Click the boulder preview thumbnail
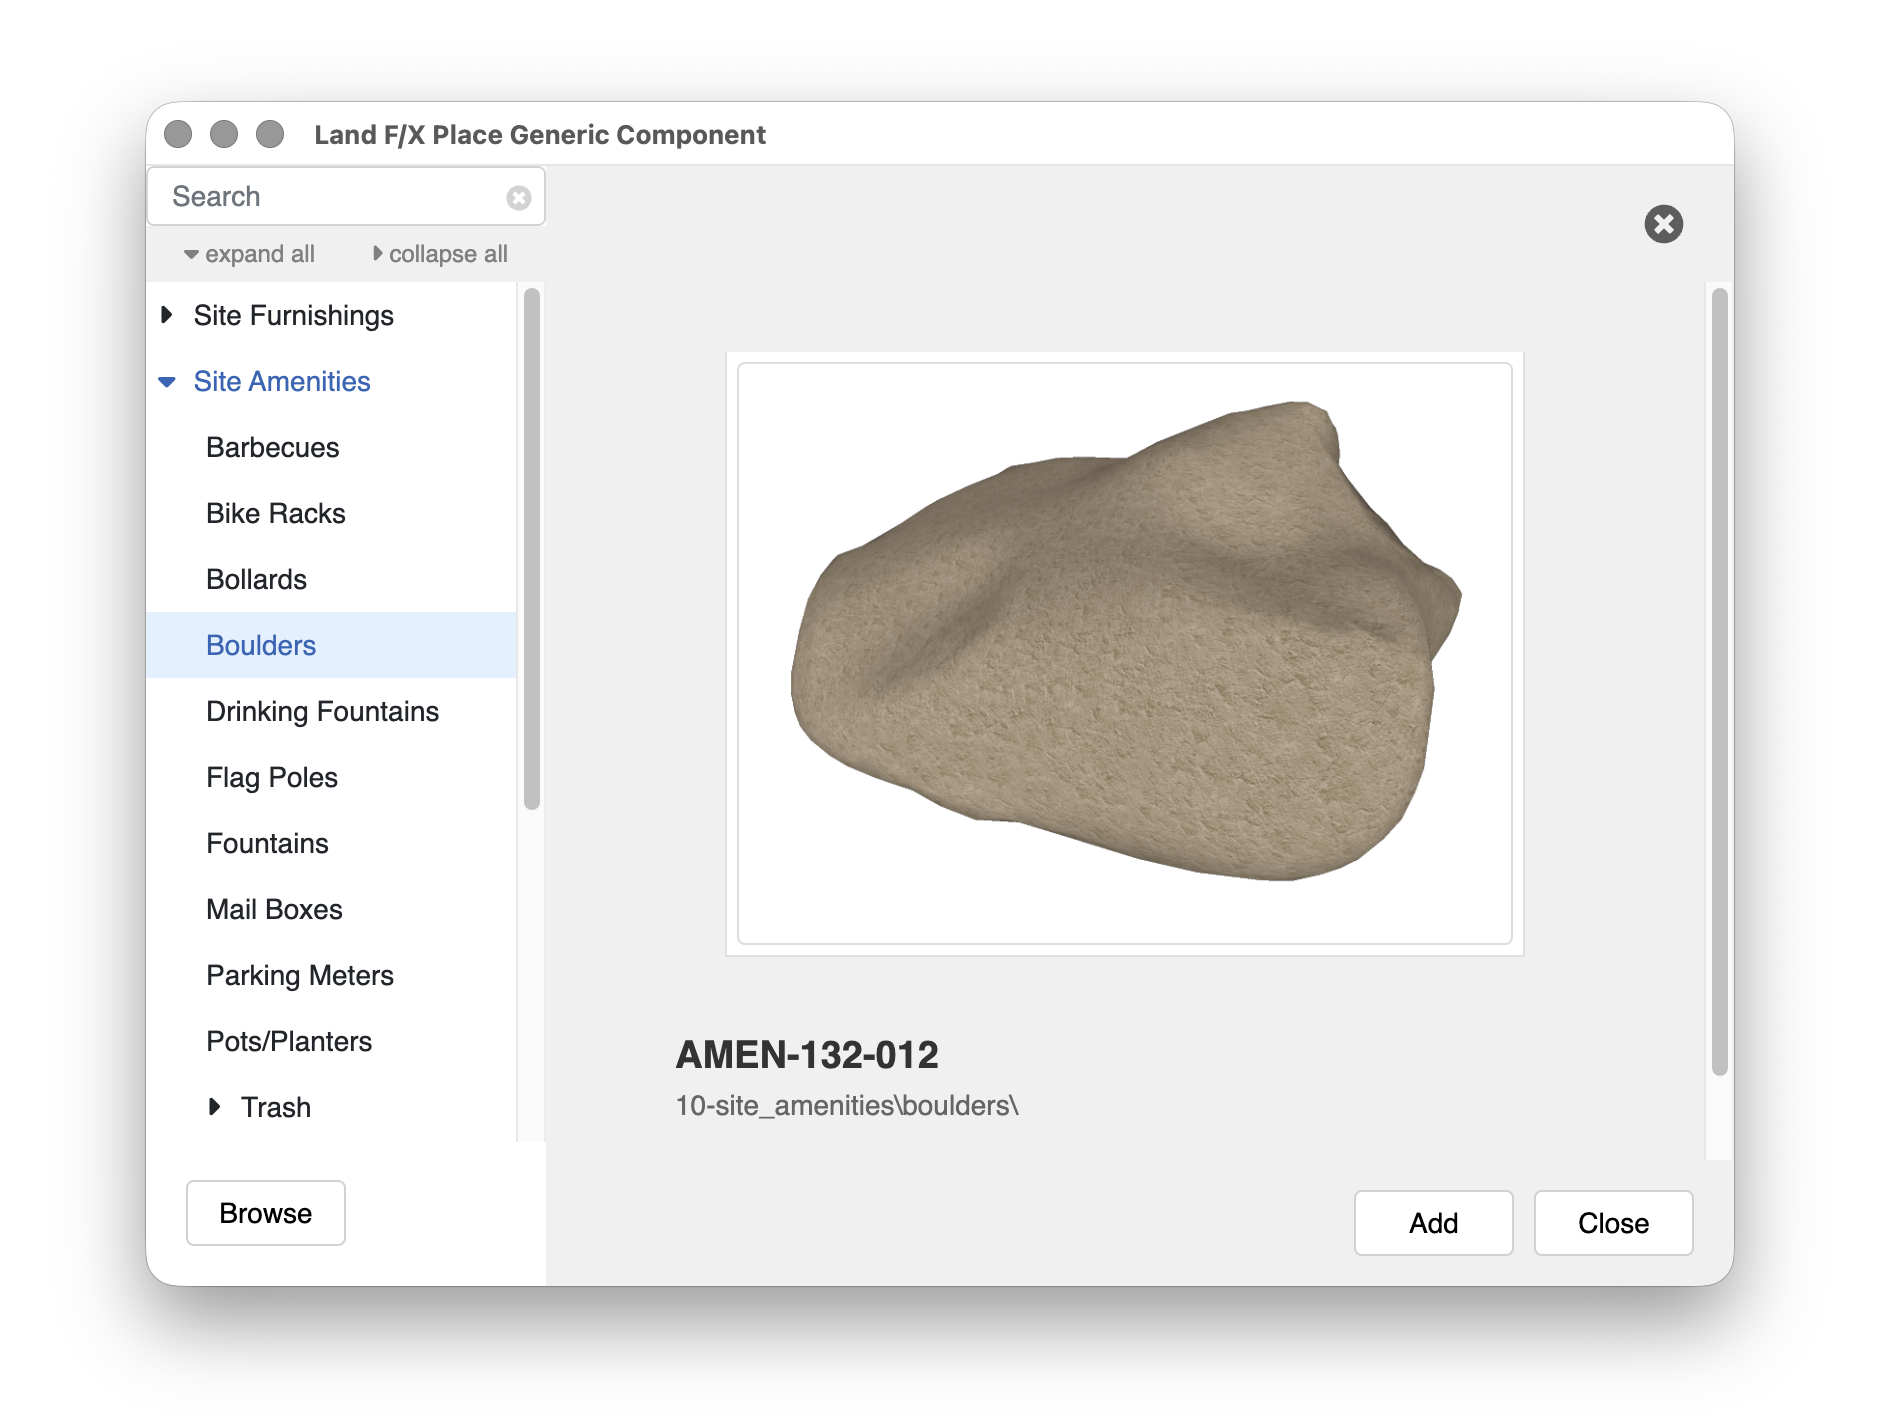1896x1414 pixels. [1124, 653]
